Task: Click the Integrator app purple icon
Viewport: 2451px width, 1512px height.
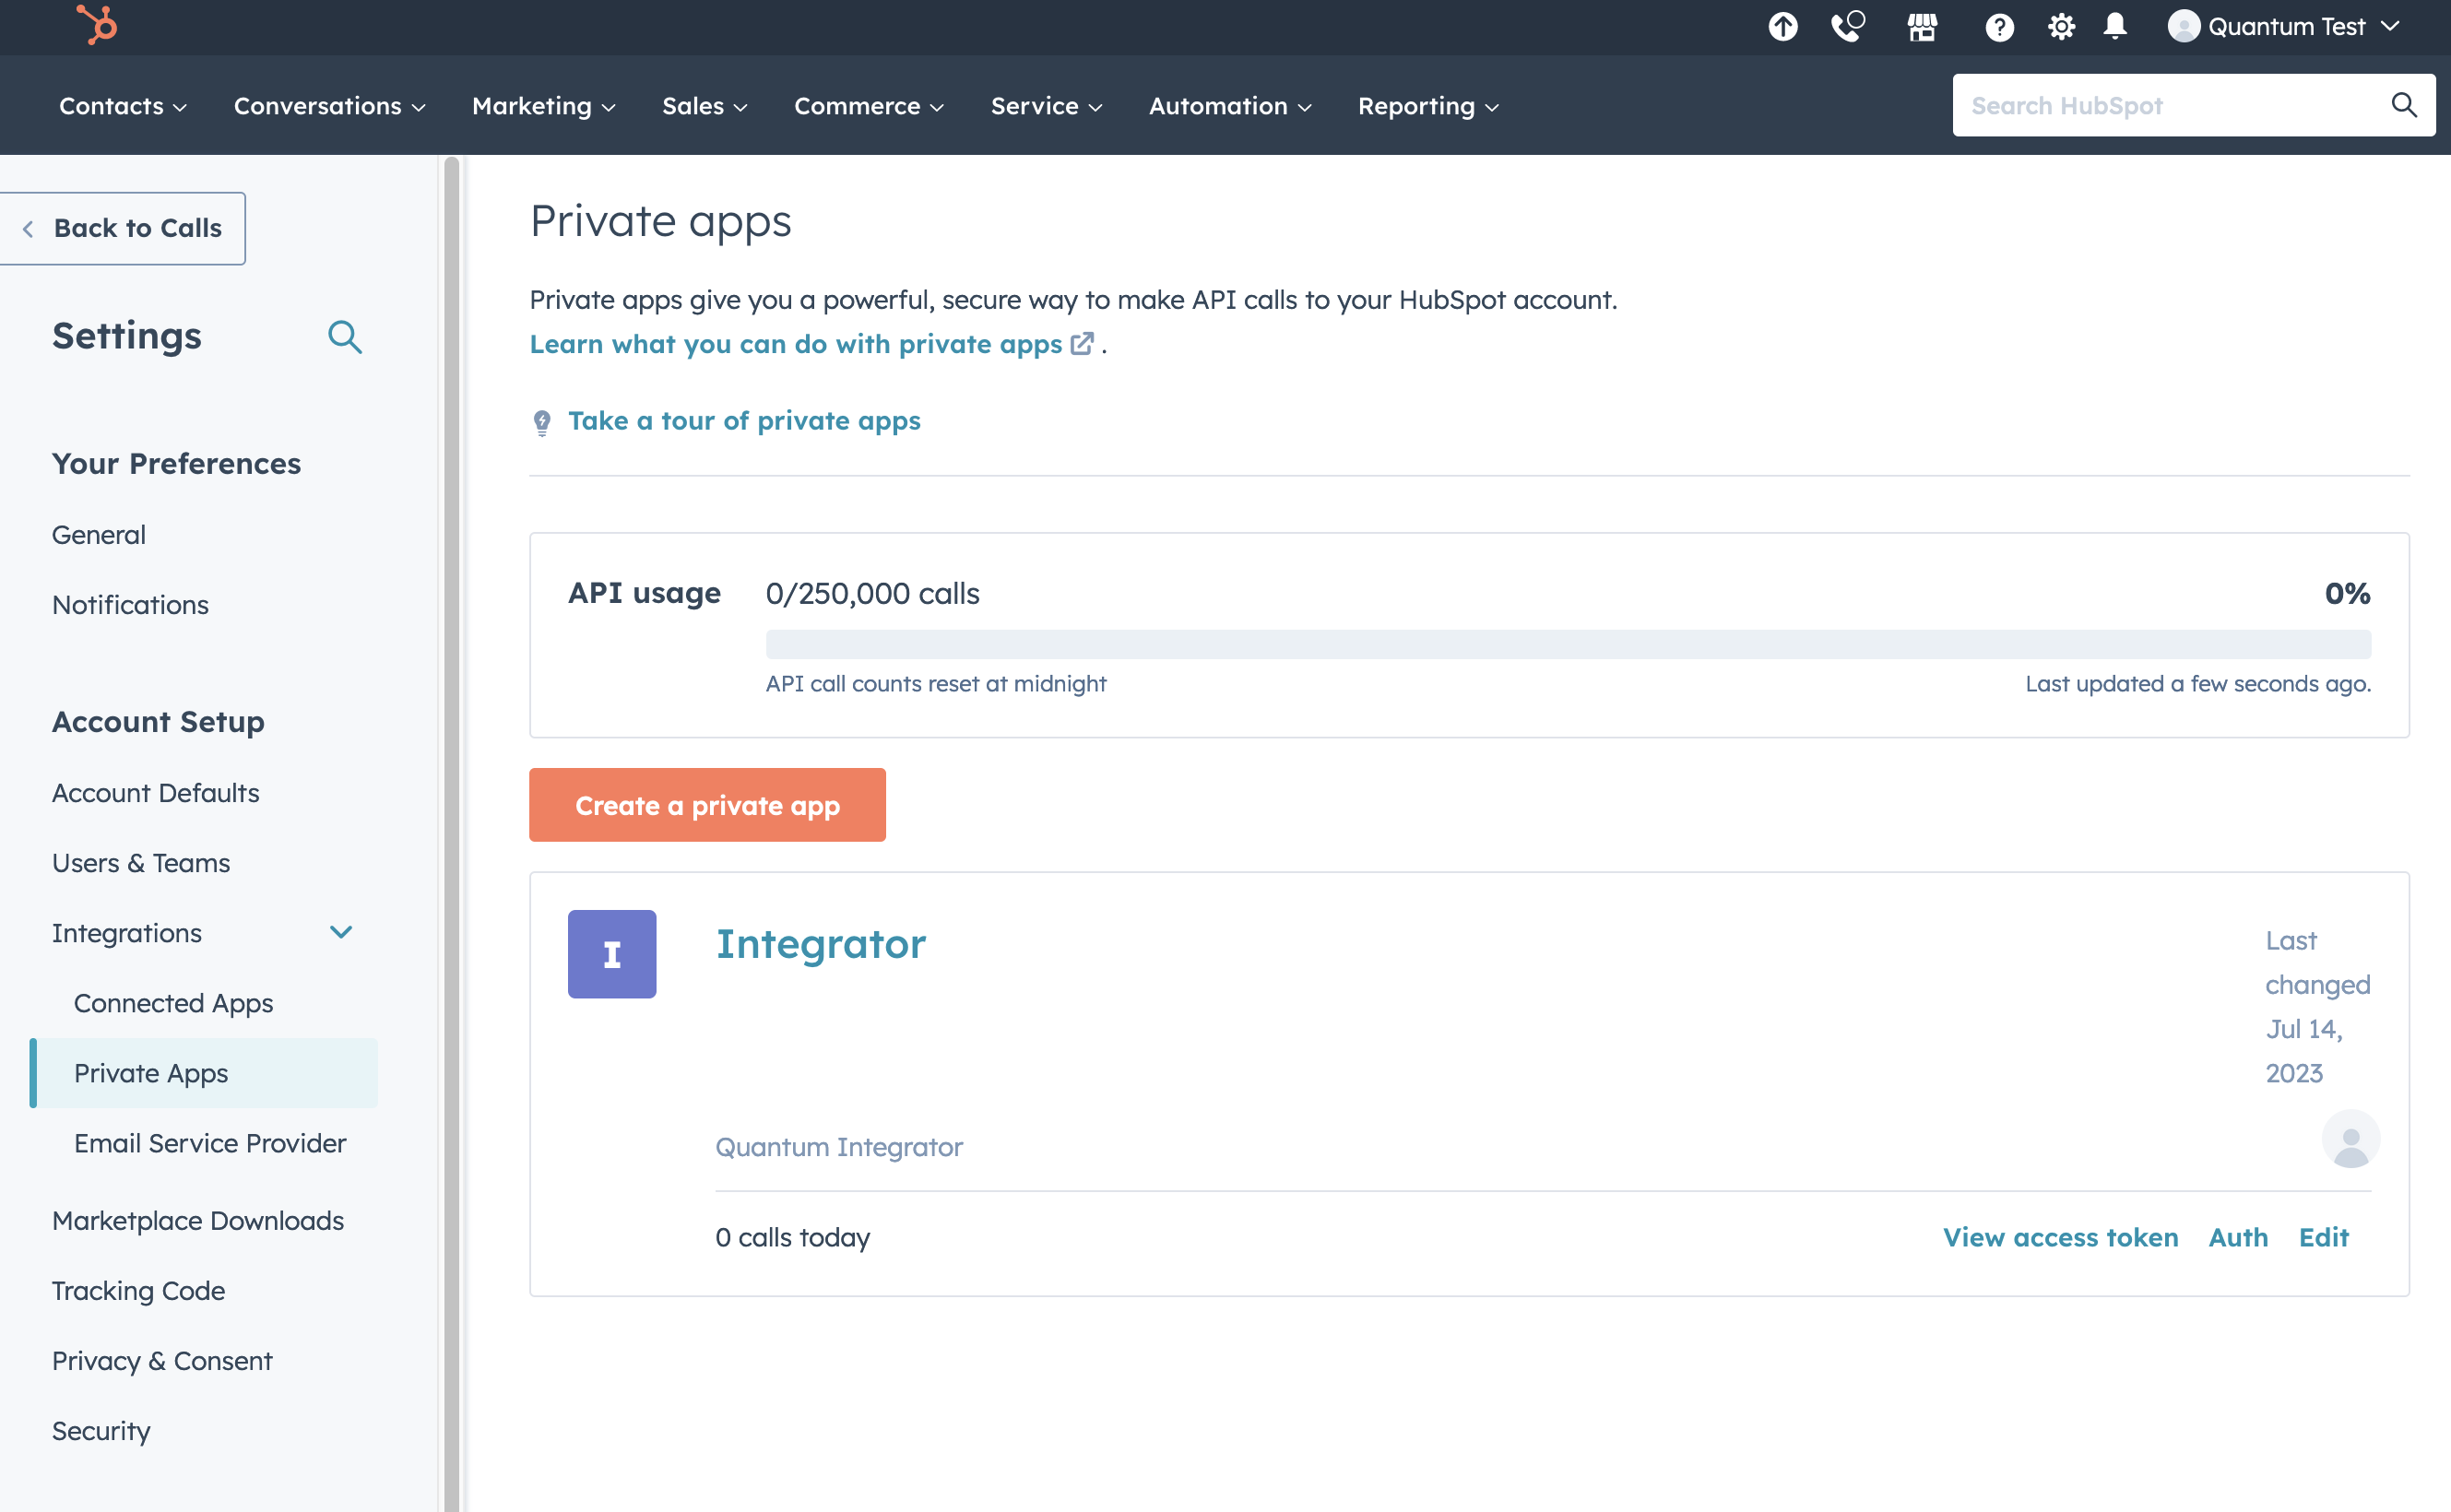Action: coord(612,954)
